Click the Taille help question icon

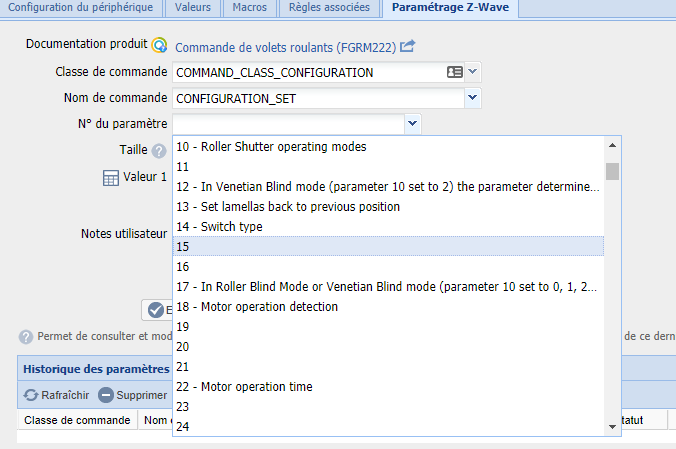point(159,151)
